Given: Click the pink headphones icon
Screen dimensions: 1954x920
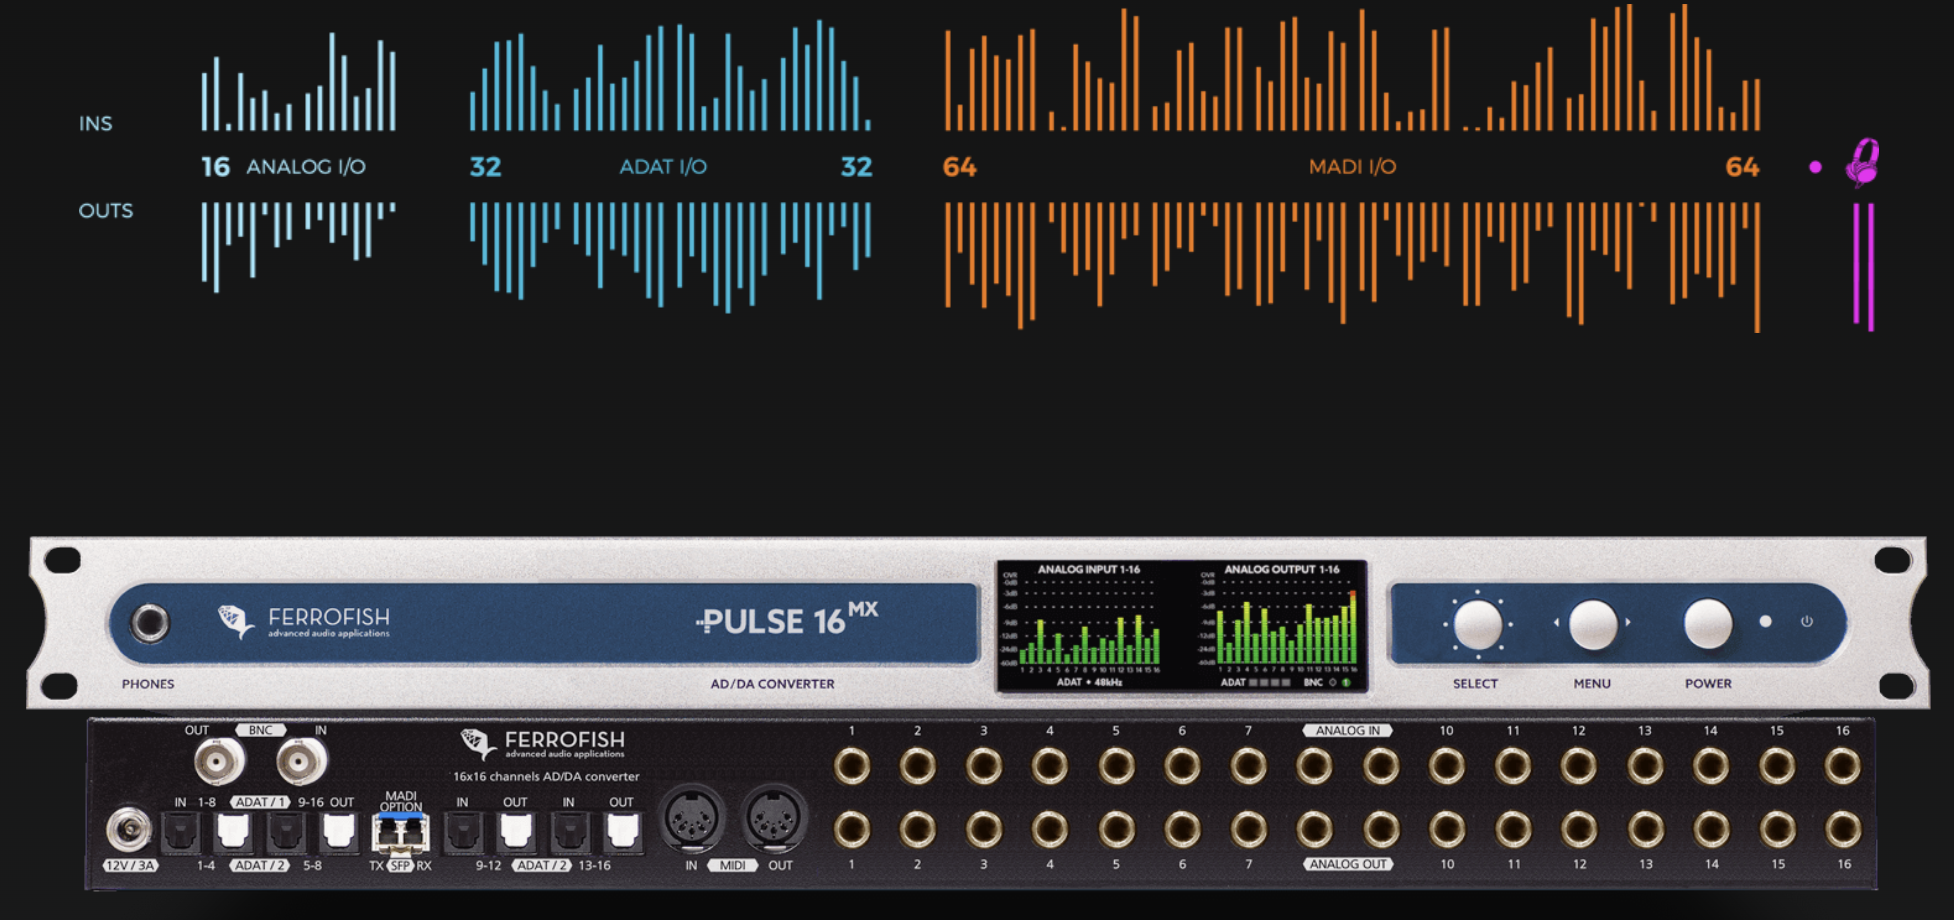Looking at the screenshot, I should point(1862,162).
